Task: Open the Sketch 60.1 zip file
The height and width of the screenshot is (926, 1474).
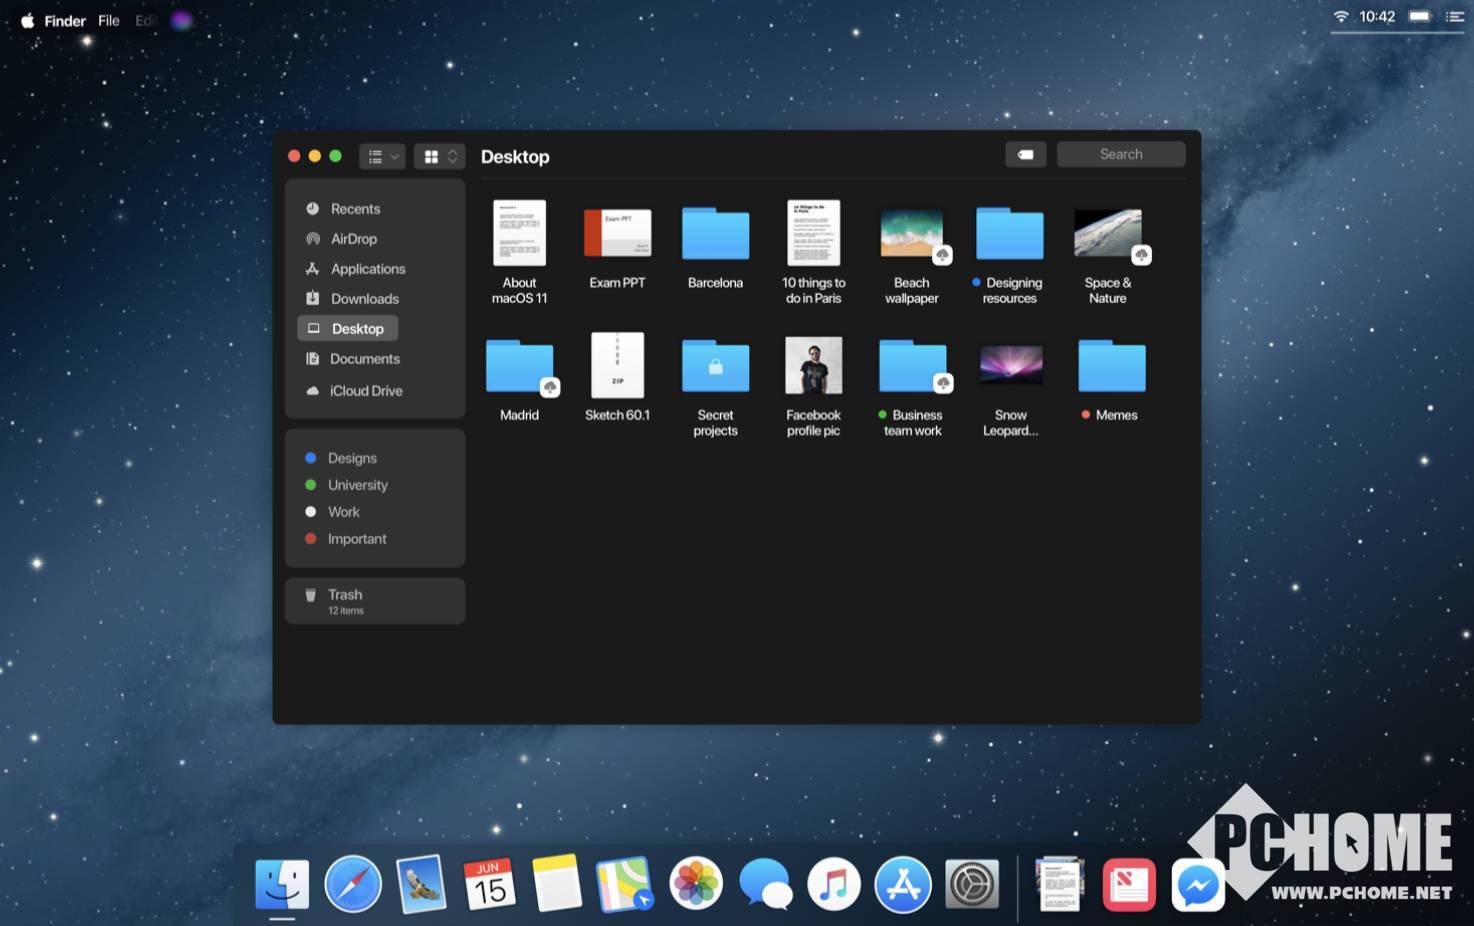Action: (617, 366)
